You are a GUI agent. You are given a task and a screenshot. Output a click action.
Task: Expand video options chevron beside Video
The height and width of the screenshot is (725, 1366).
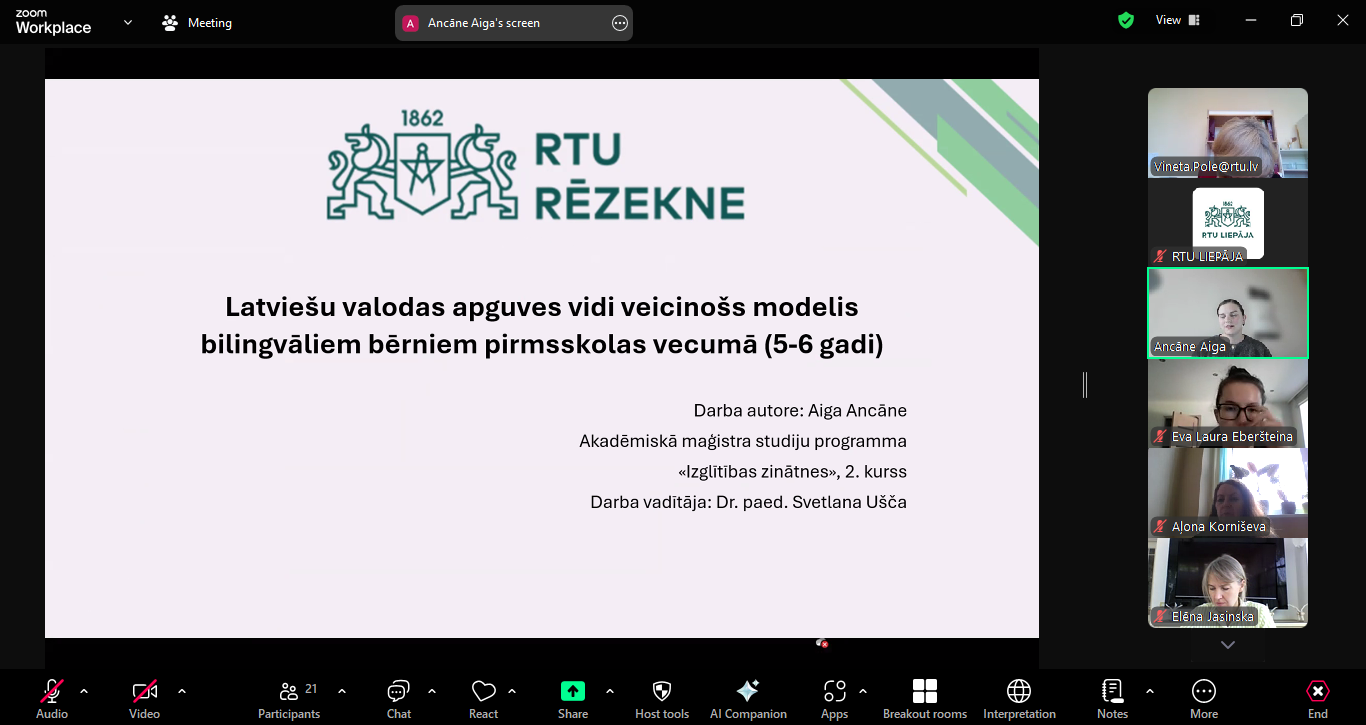point(182,691)
